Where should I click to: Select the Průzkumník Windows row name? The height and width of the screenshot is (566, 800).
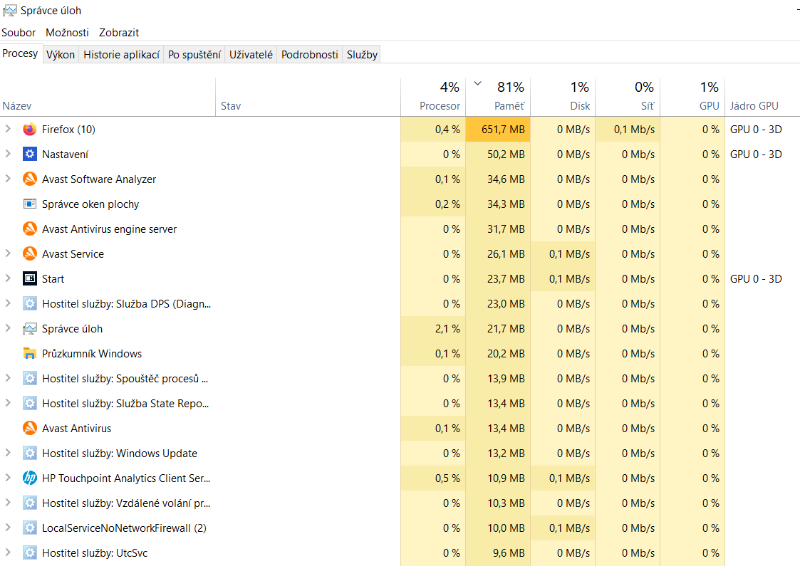pyautogui.click(x=92, y=354)
